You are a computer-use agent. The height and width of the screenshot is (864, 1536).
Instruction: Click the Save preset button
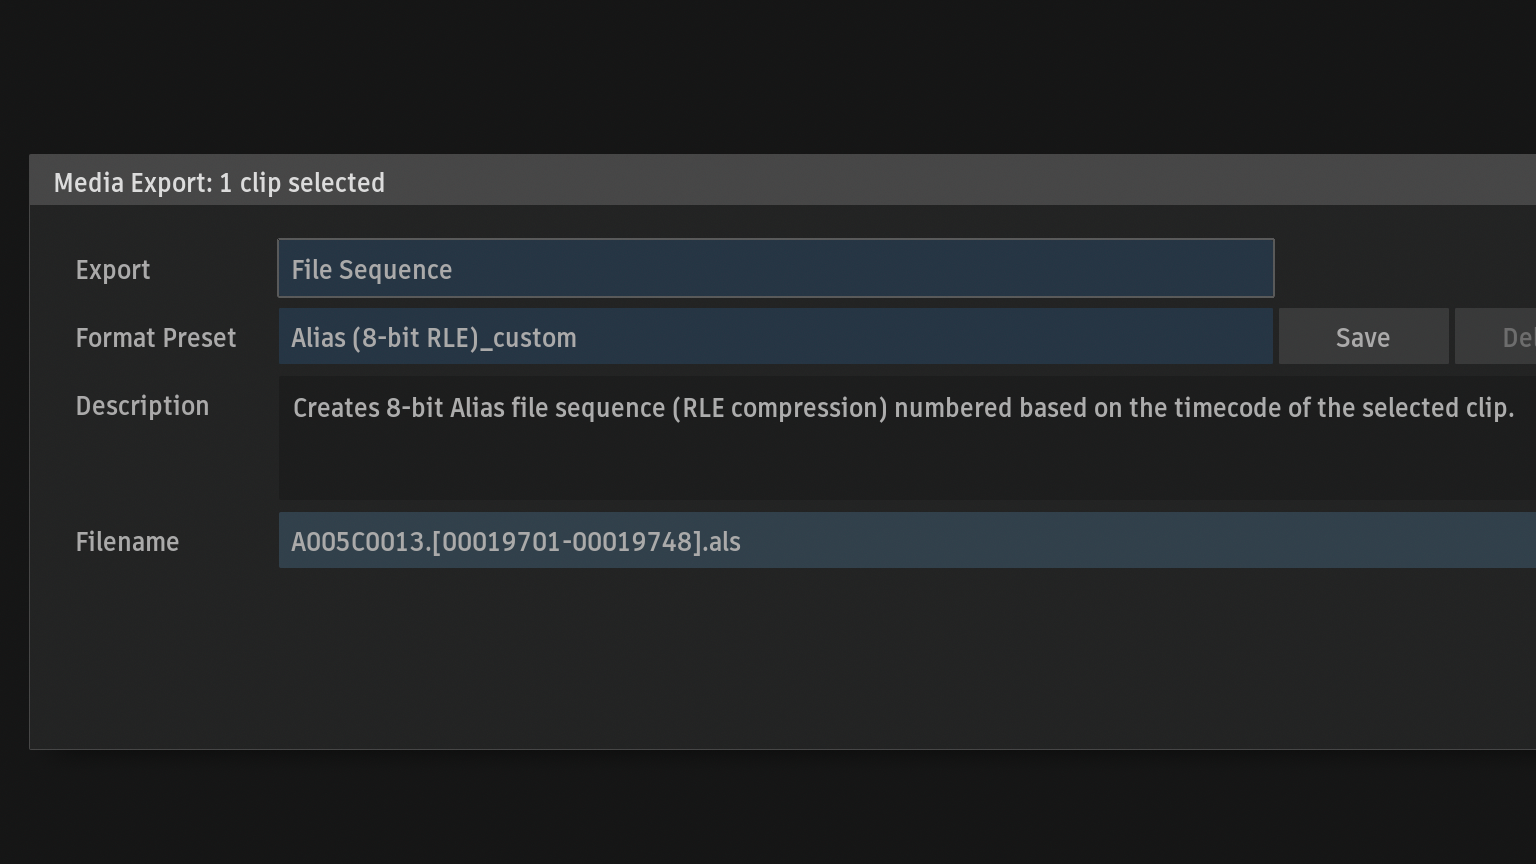[x=1363, y=337]
